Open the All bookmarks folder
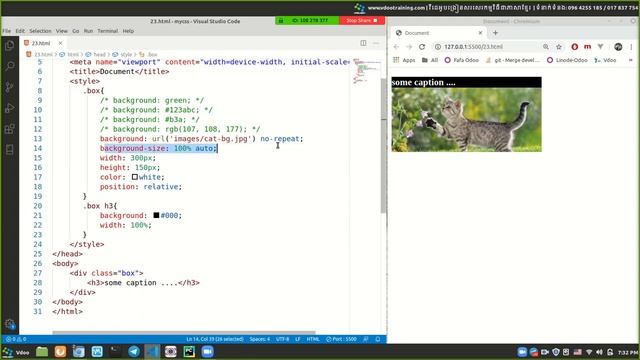The width and height of the screenshot is (640, 360). [x=430, y=60]
